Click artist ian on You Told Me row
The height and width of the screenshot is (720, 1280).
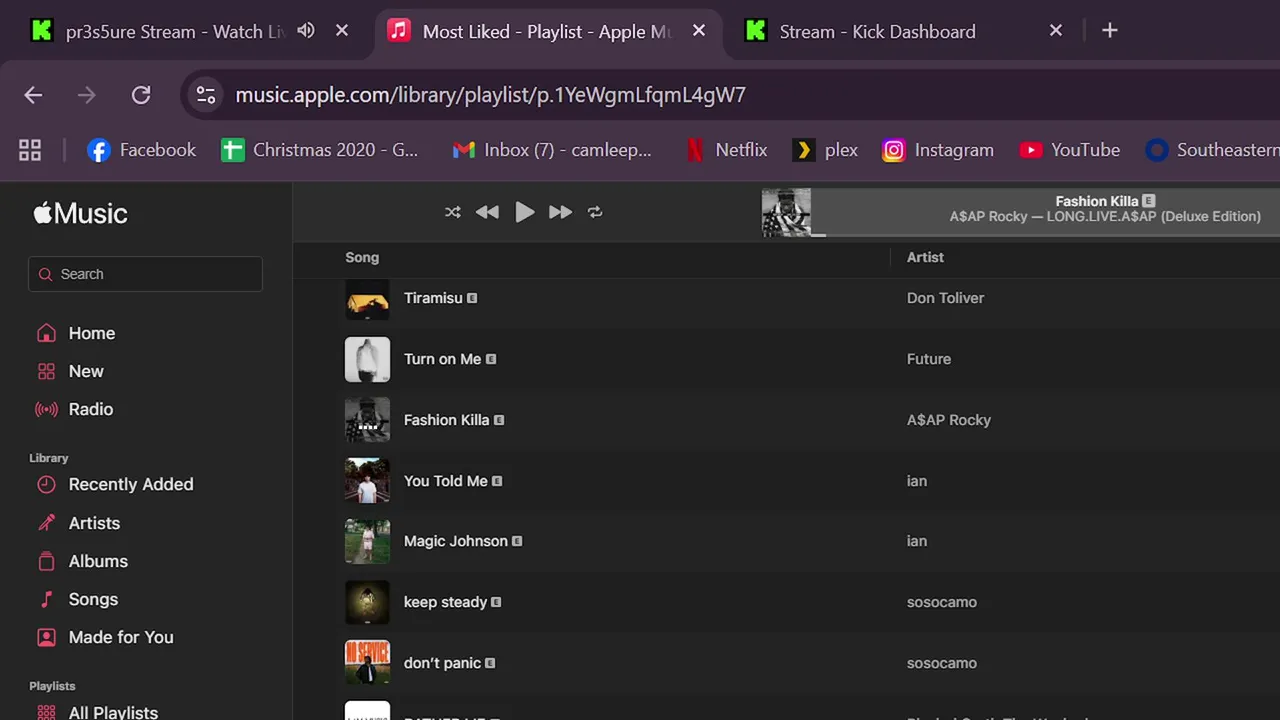pyautogui.click(x=917, y=481)
